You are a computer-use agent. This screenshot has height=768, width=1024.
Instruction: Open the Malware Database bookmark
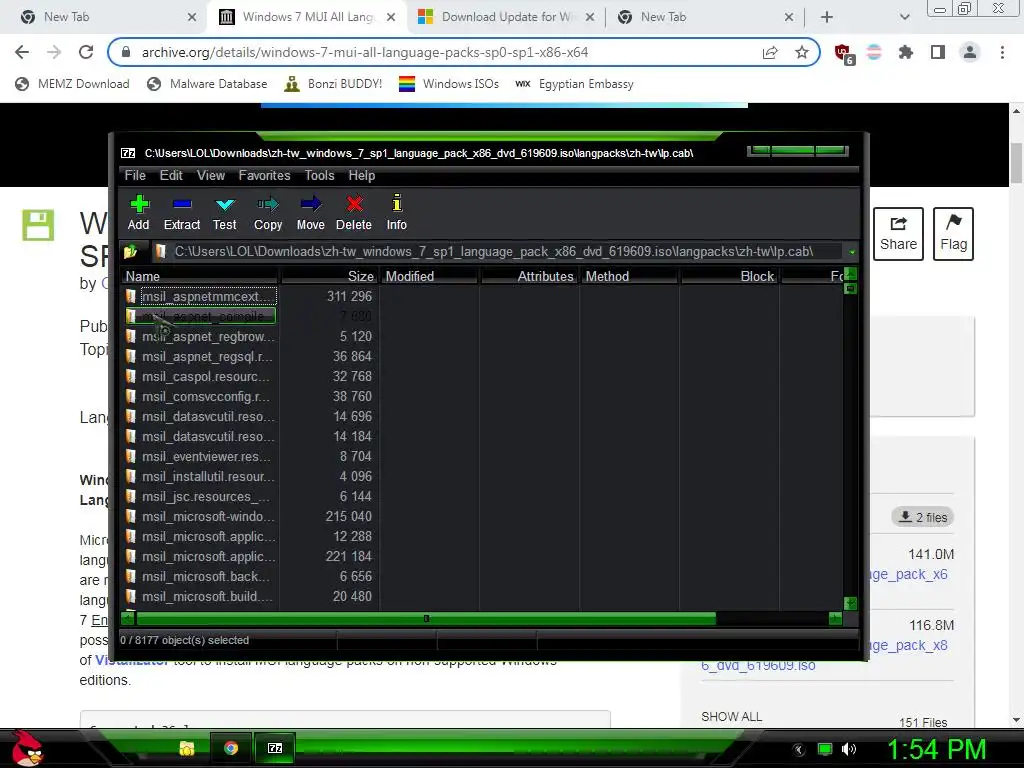[x=208, y=84]
